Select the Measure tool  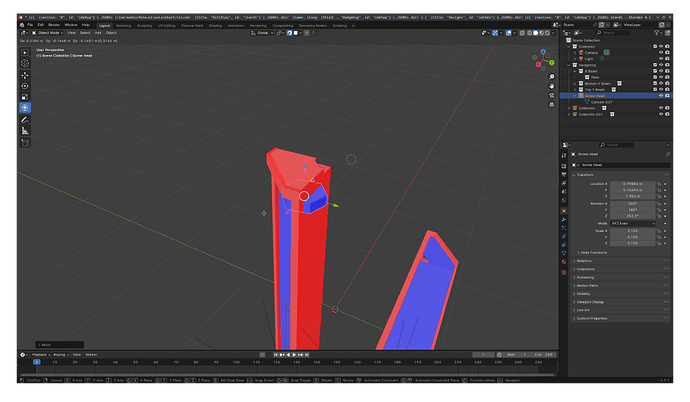click(x=25, y=131)
